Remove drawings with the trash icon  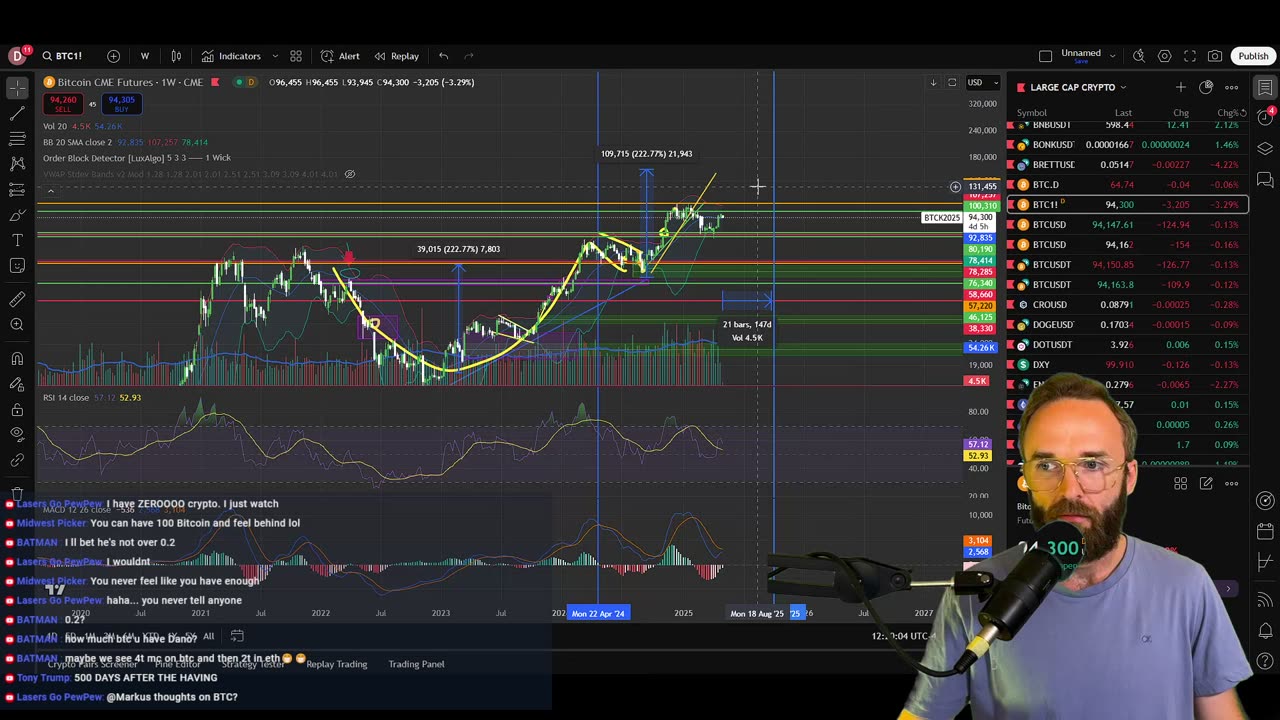pos(17,493)
